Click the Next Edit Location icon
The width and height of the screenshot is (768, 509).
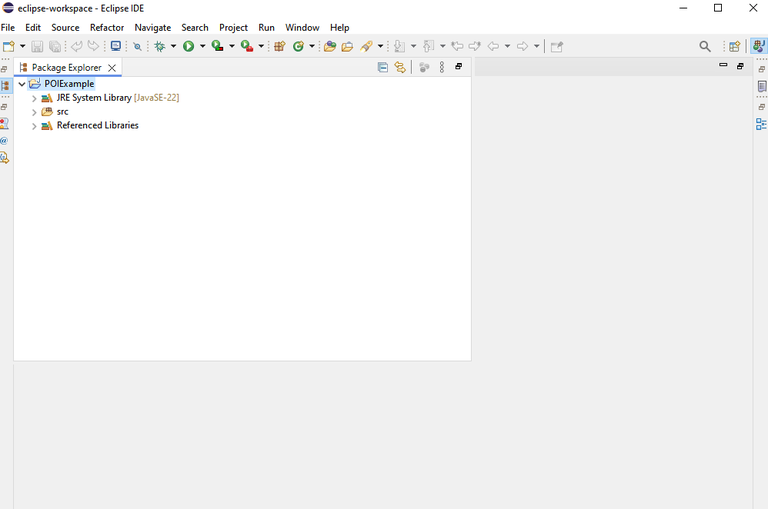coord(475,47)
